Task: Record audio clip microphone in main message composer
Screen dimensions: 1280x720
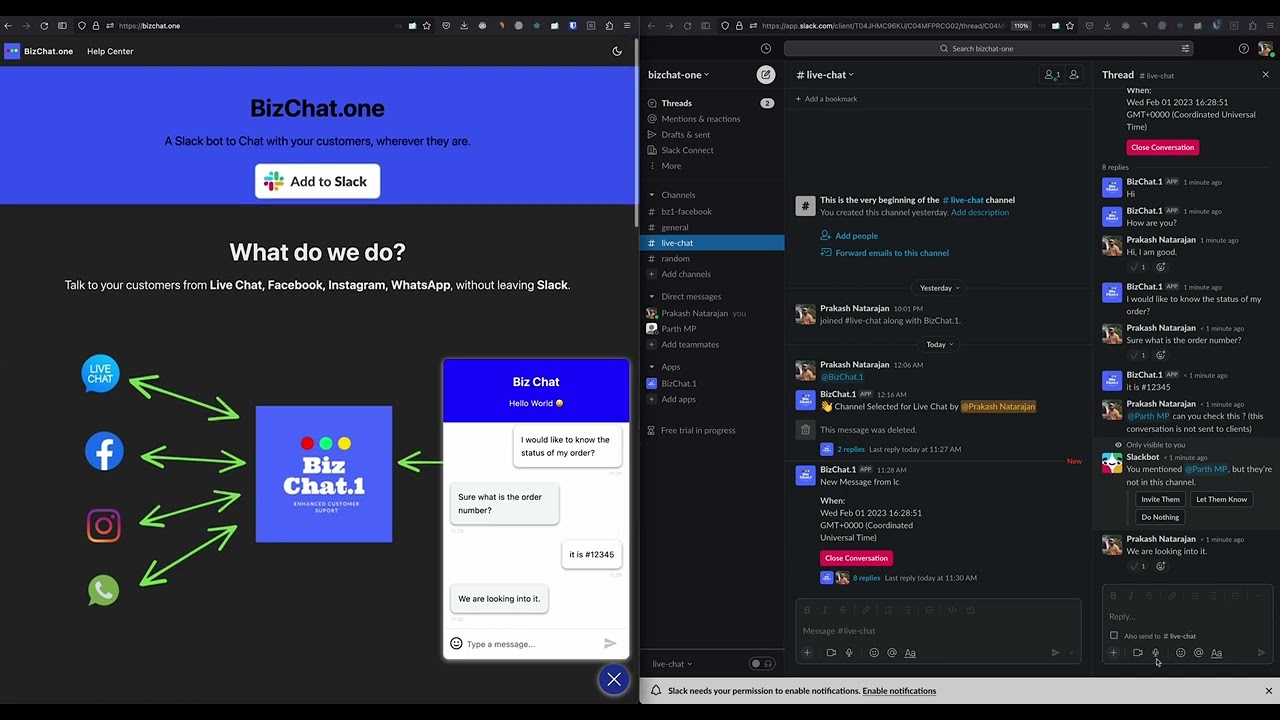Action: click(849, 653)
